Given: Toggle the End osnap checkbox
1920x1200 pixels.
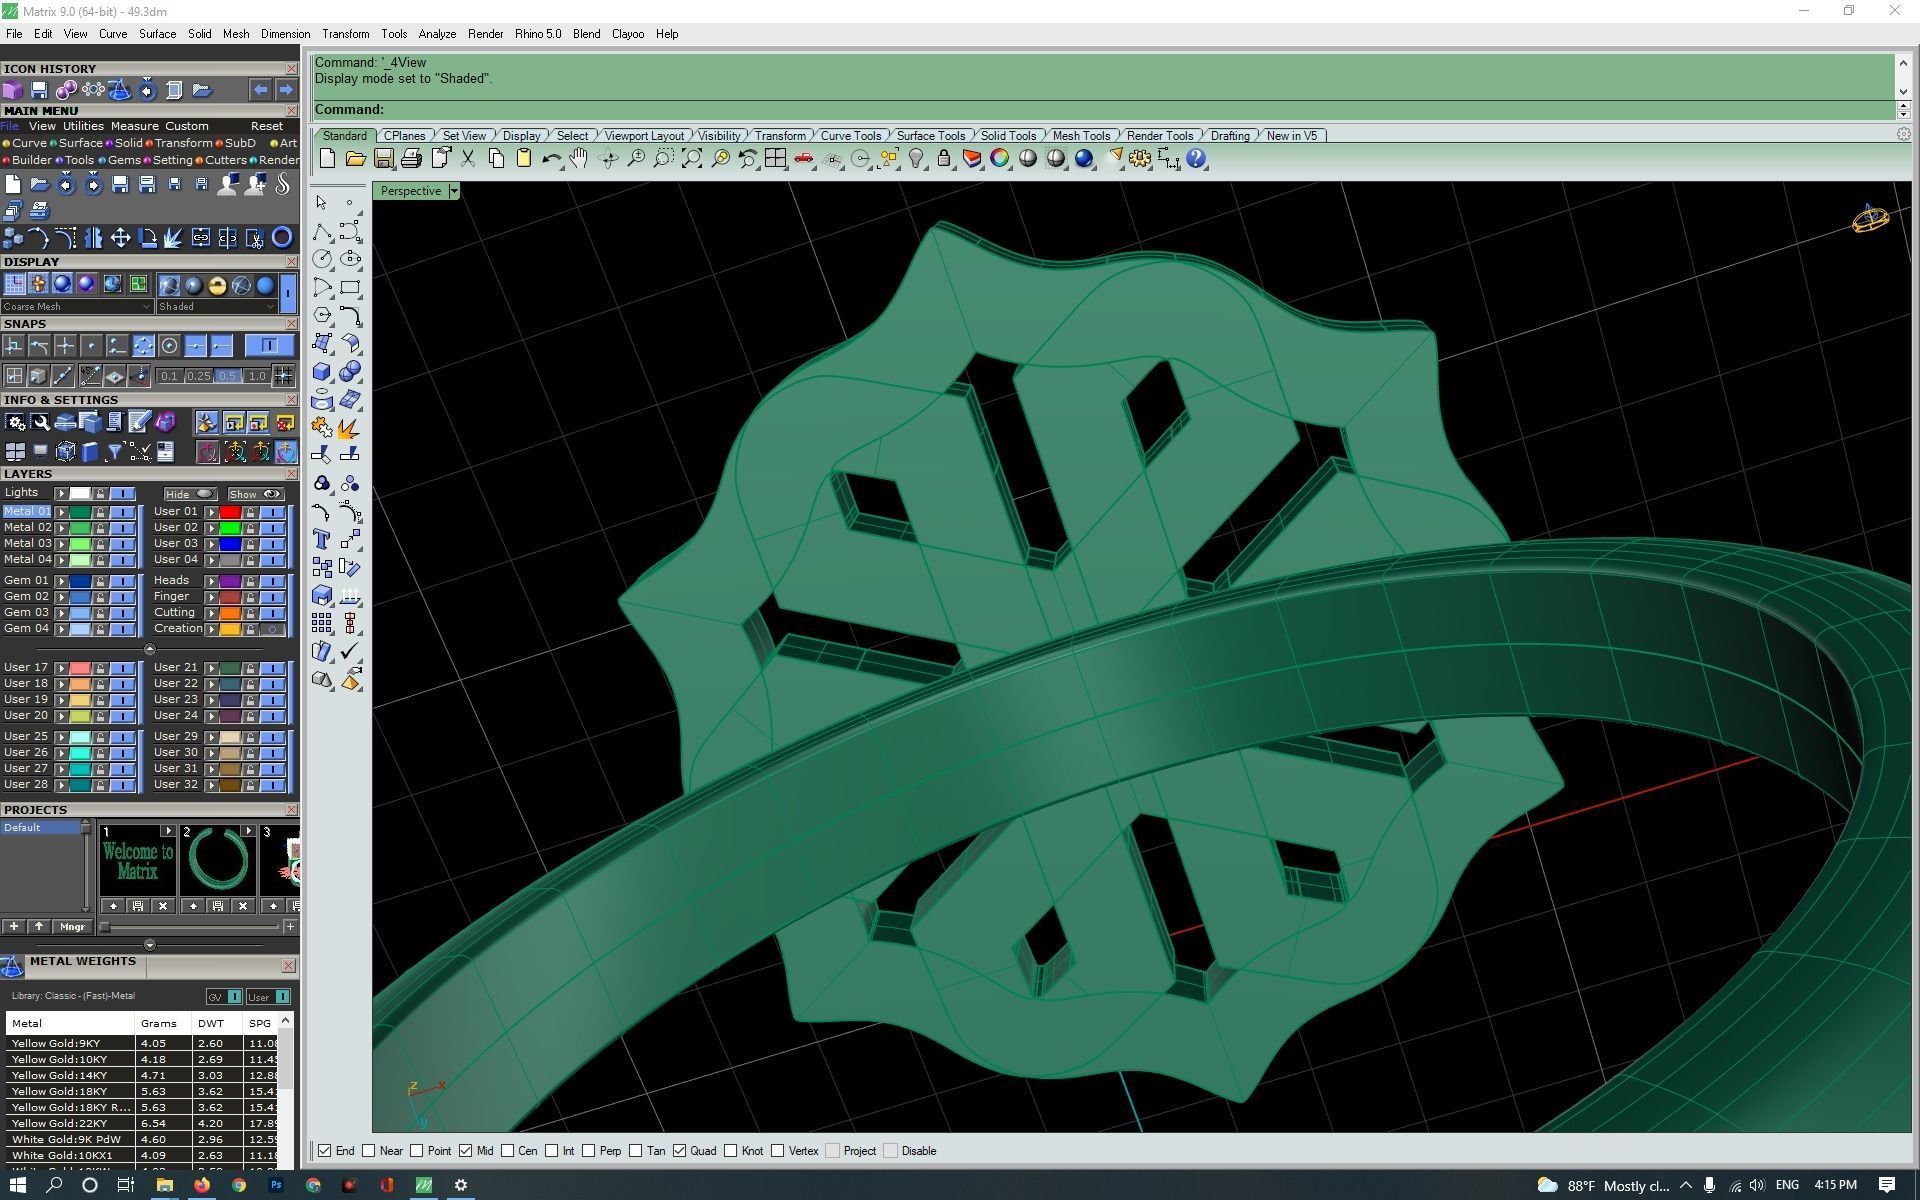Looking at the screenshot, I should [x=325, y=1151].
